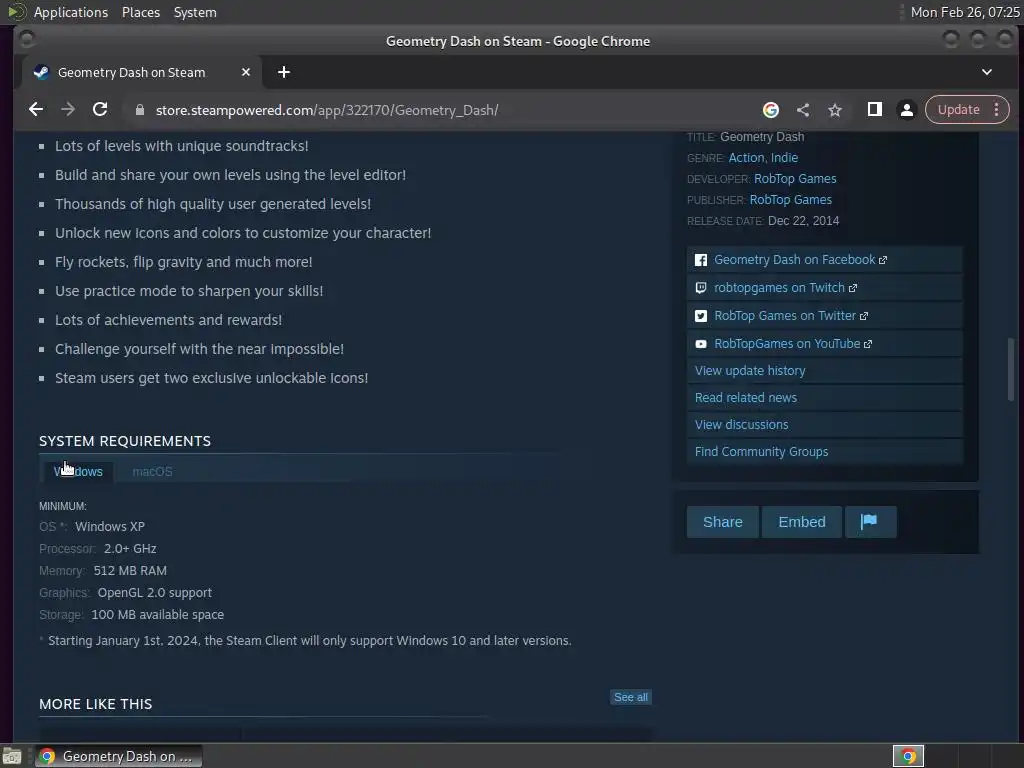Click the page vertical scrollbar
The width and height of the screenshot is (1024, 768).
[1011, 369]
